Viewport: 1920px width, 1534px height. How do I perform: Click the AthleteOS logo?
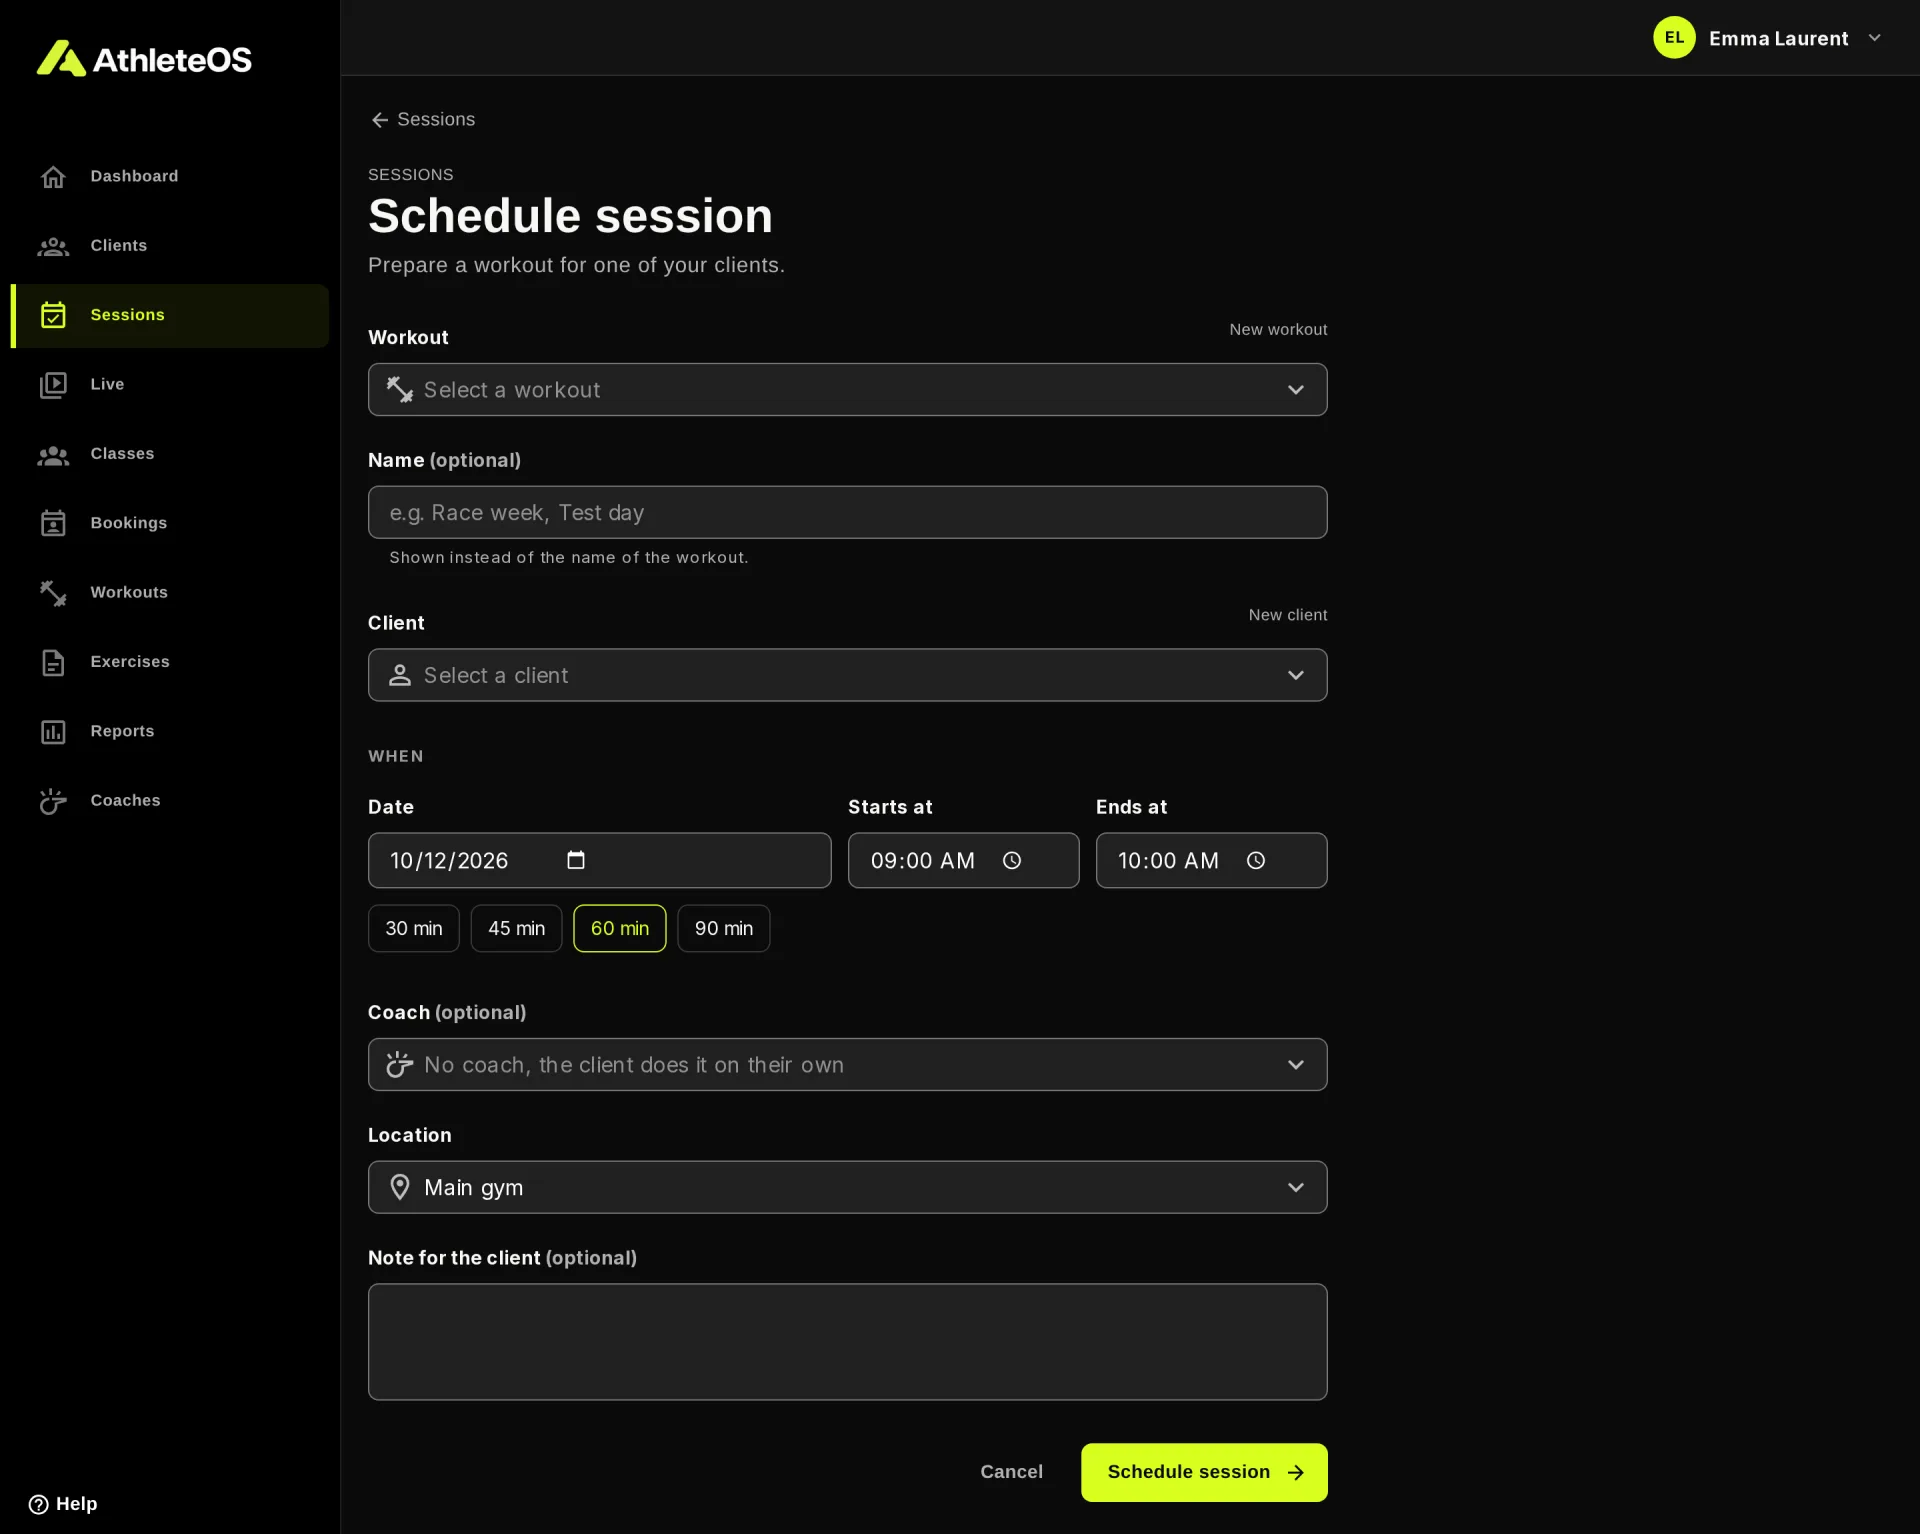click(144, 59)
